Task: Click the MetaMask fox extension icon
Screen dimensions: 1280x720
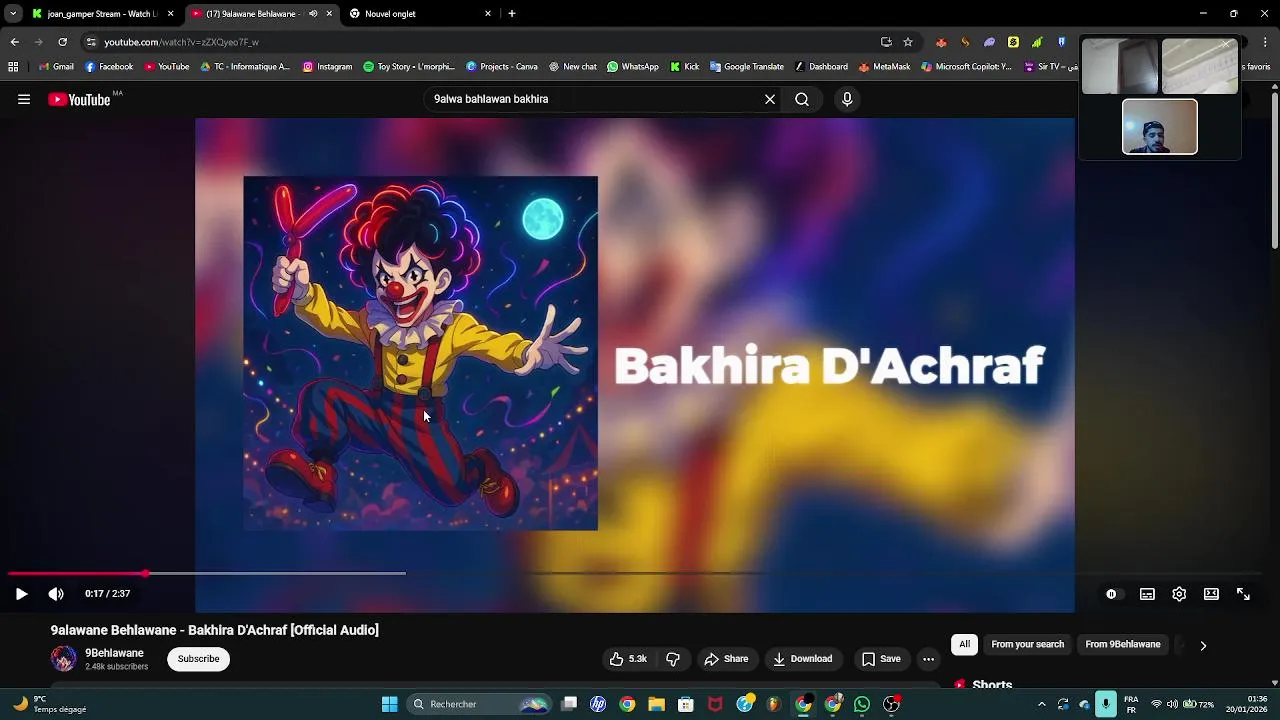Action: (941, 42)
